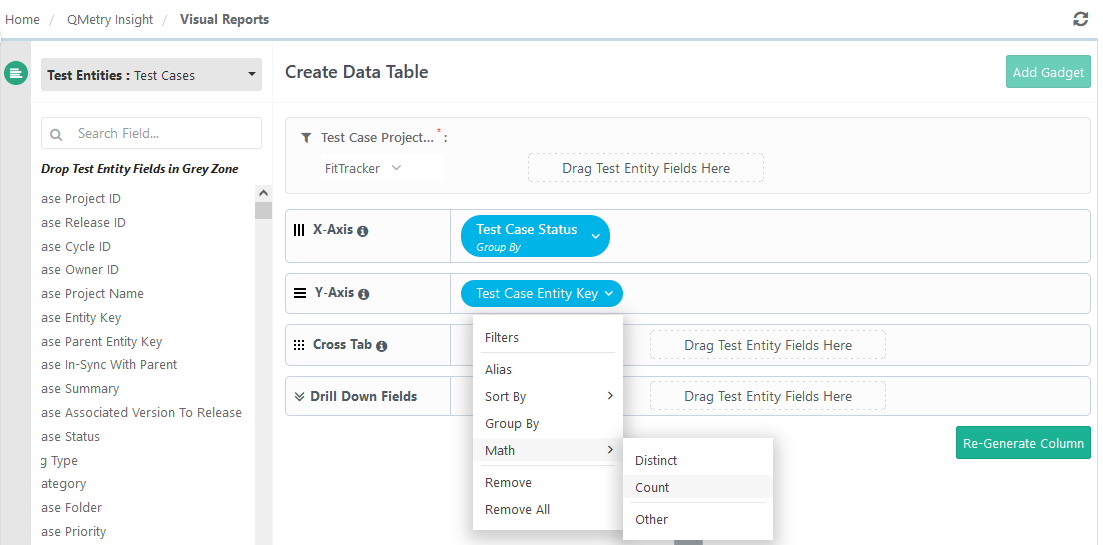Open QMetry Insight breadcrumb link
The height and width of the screenshot is (545, 1103).
[110, 20]
